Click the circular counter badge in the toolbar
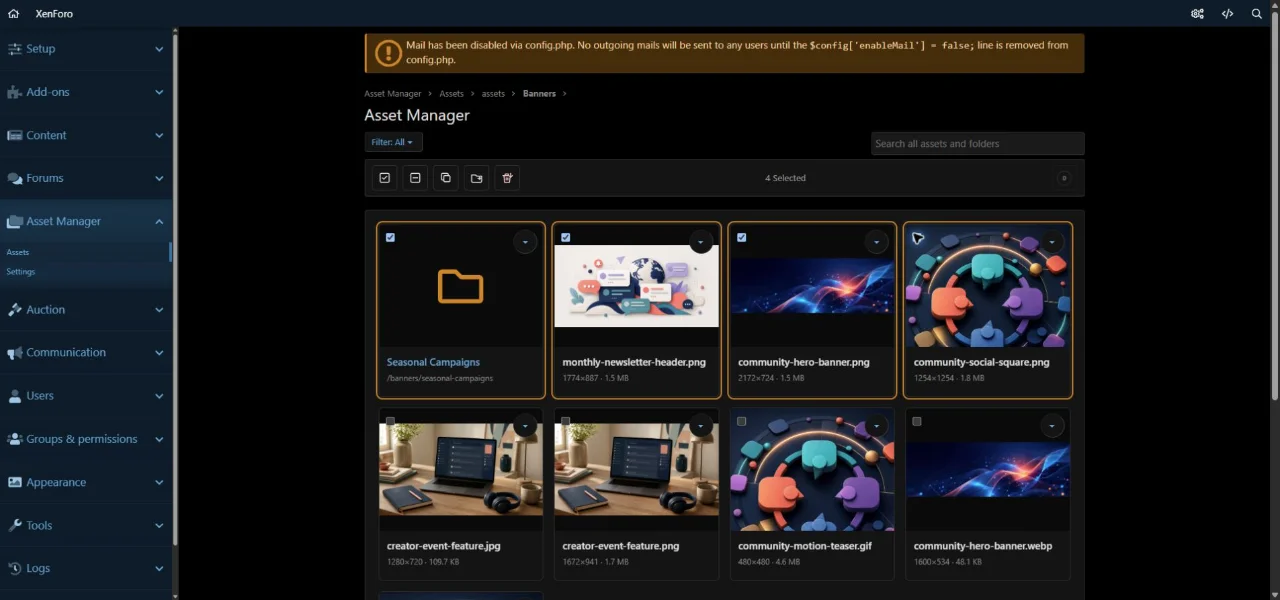This screenshot has height=600, width=1280. click(1064, 178)
